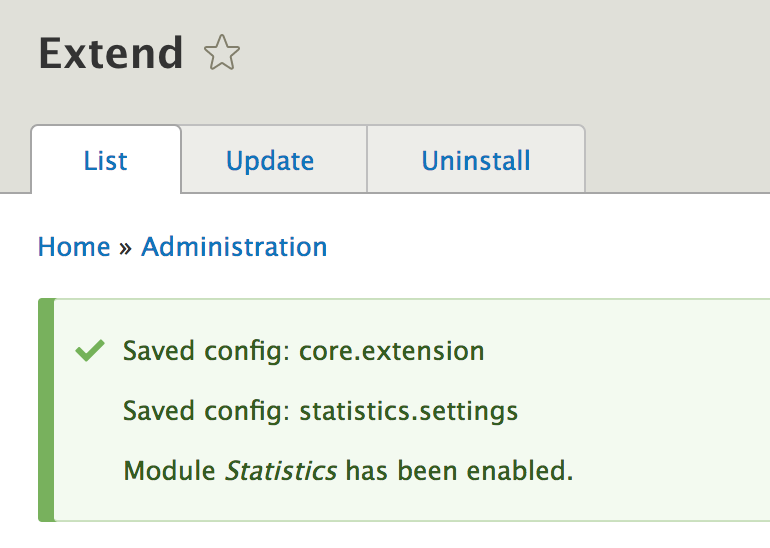Viewport: 770px width, 548px height.
Task: Click the italic Statistics module name
Action: point(281,471)
